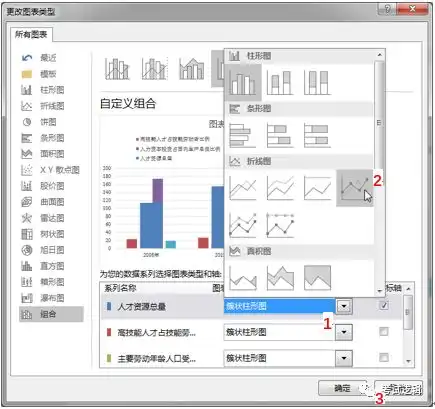Choose stacked column chart in gallery

coord(280,83)
